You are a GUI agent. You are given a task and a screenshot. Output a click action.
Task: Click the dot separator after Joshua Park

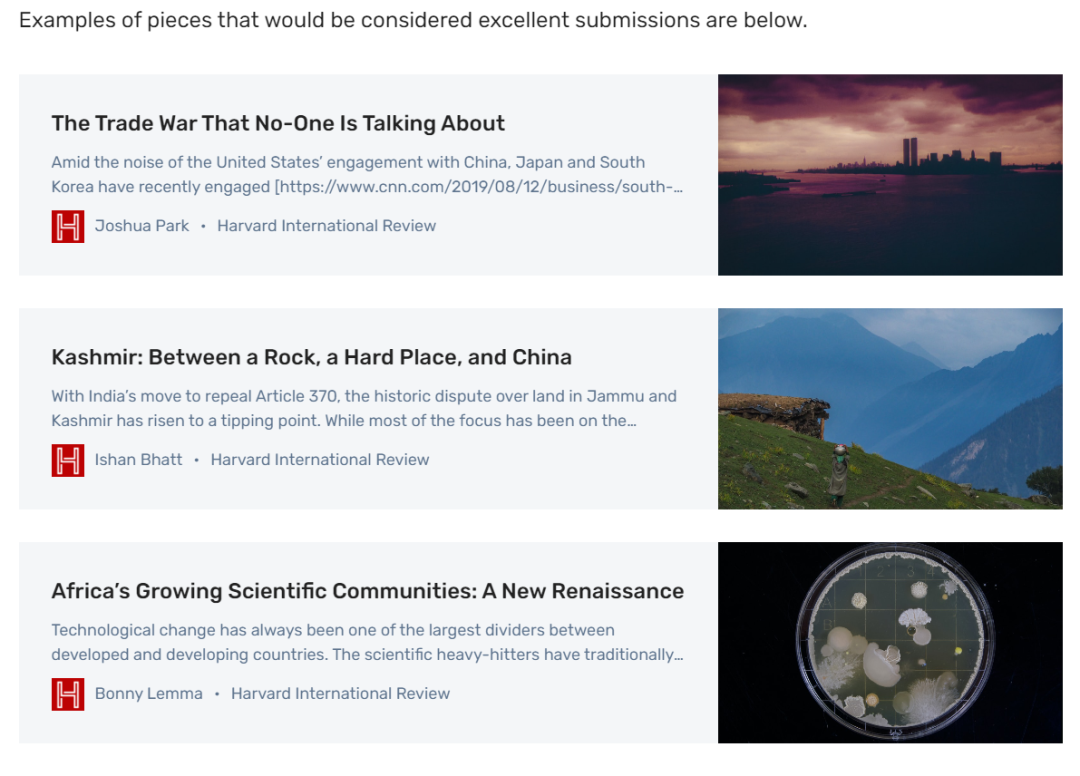(x=203, y=227)
